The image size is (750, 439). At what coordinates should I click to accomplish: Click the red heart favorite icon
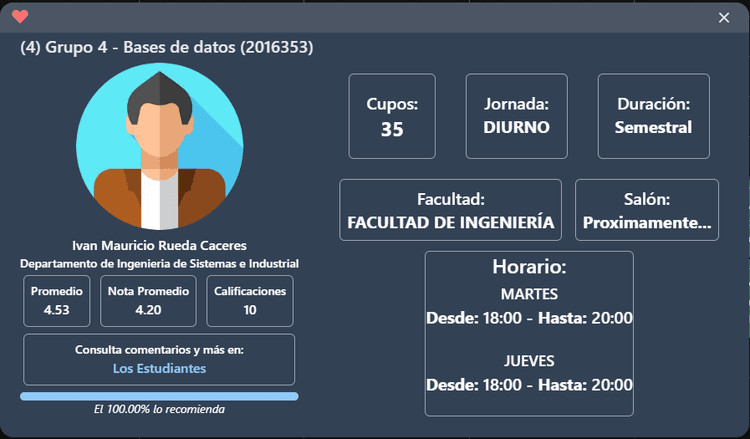pyautogui.click(x=20, y=16)
